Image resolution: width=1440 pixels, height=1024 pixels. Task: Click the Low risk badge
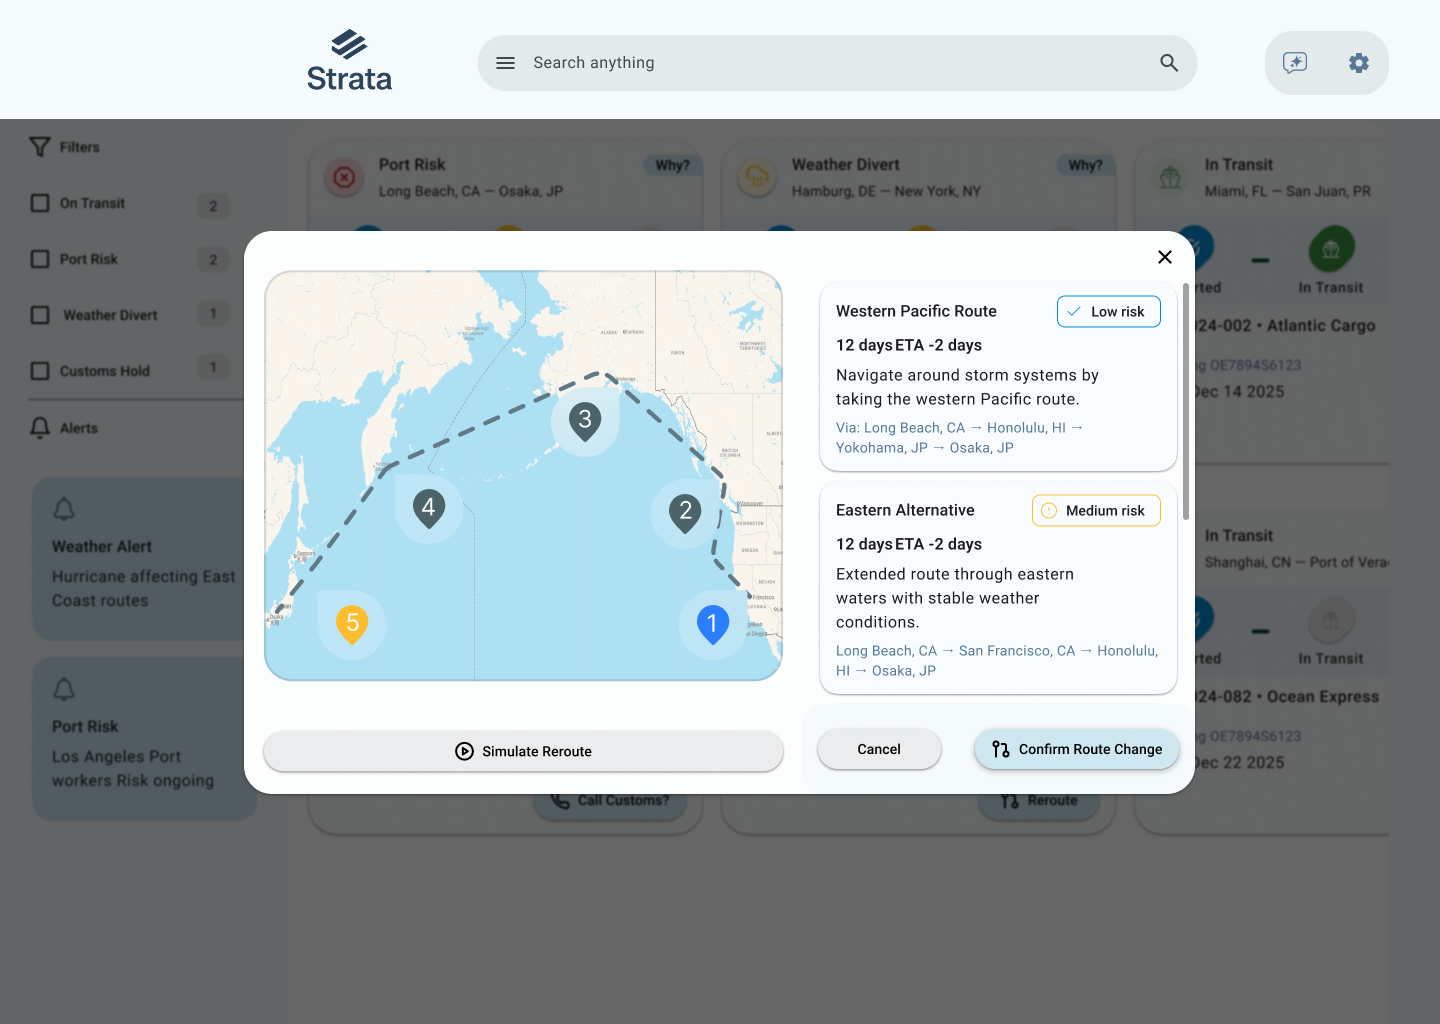point(1109,311)
